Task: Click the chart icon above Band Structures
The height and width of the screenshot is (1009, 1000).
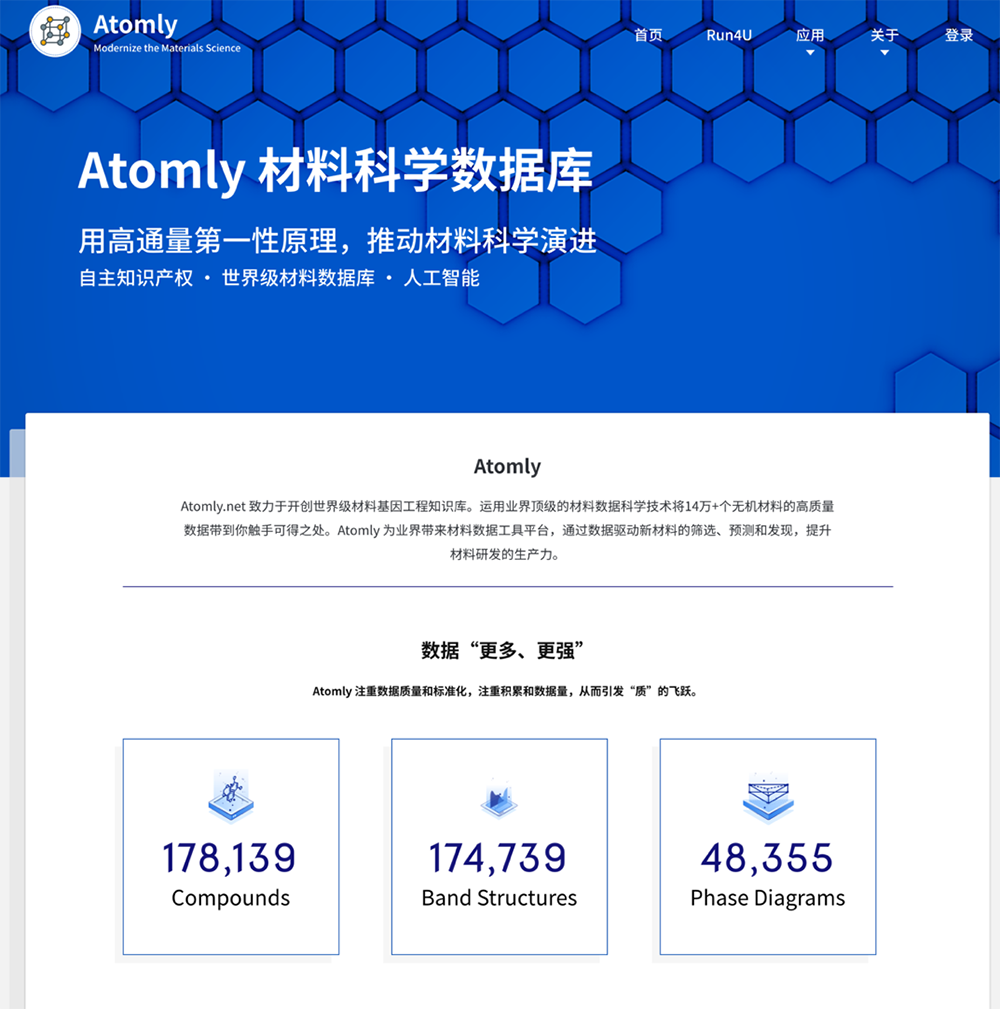Action: coord(499,799)
